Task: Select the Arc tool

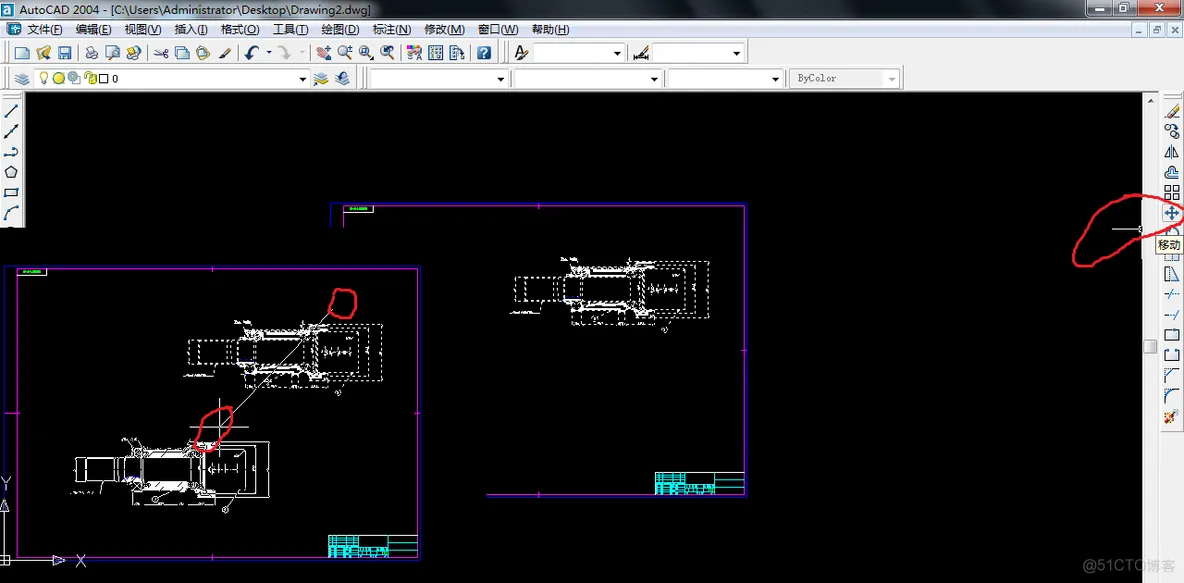Action: (x=11, y=213)
